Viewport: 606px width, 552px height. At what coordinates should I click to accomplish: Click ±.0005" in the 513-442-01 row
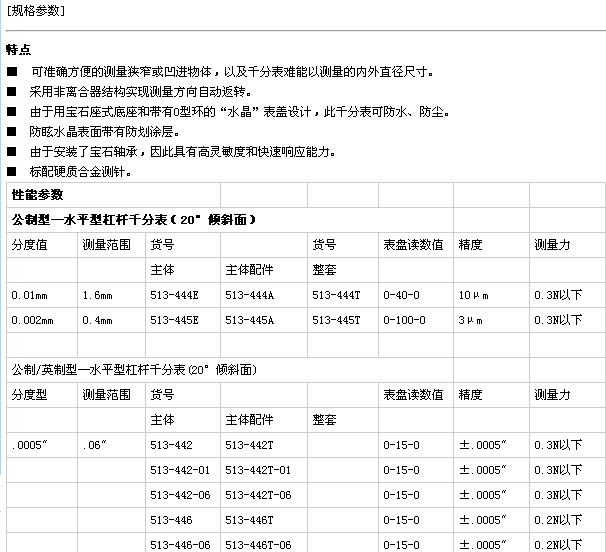[482, 470]
